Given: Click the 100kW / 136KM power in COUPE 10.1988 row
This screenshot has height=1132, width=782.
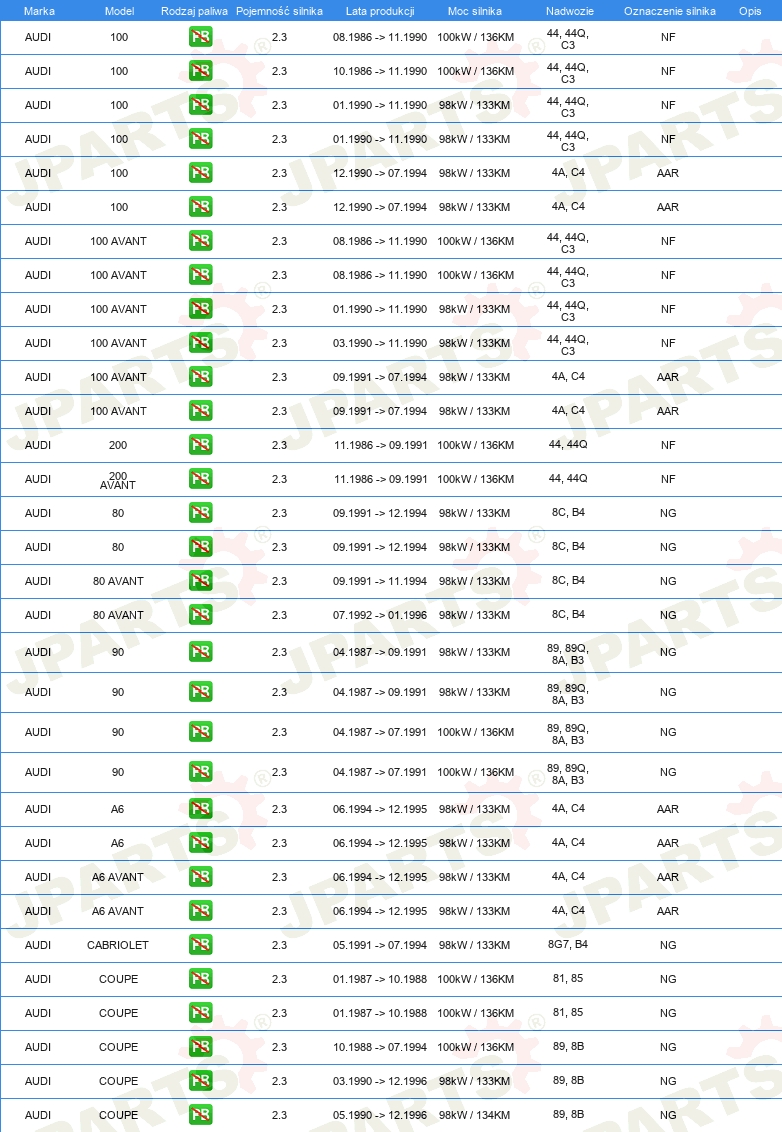Looking at the screenshot, I should [475, 1047].
